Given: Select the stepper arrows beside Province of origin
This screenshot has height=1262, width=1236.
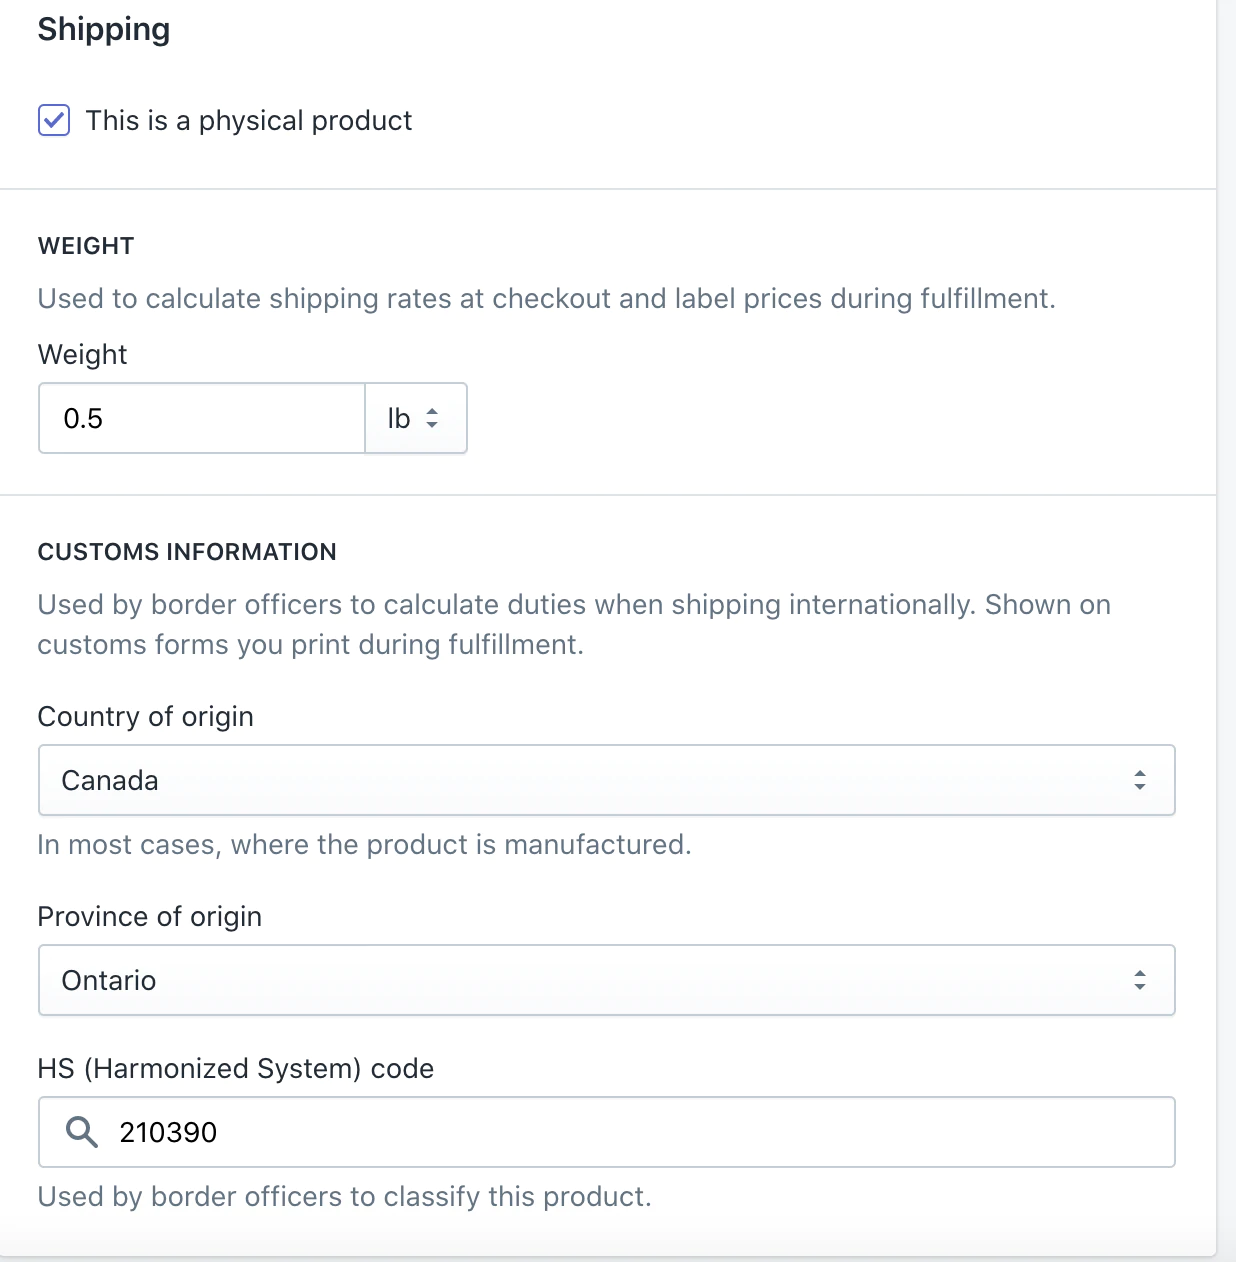Looking at the screenshot, I should click(x=1140, y=980).
